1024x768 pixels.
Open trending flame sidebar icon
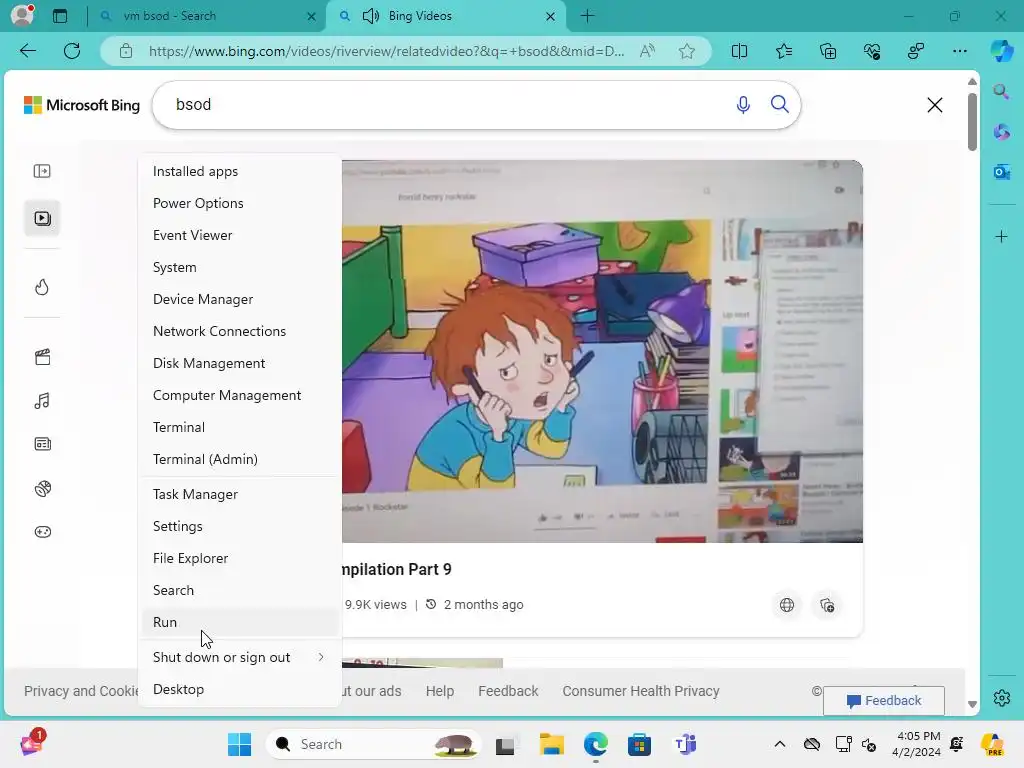(42, 287)
